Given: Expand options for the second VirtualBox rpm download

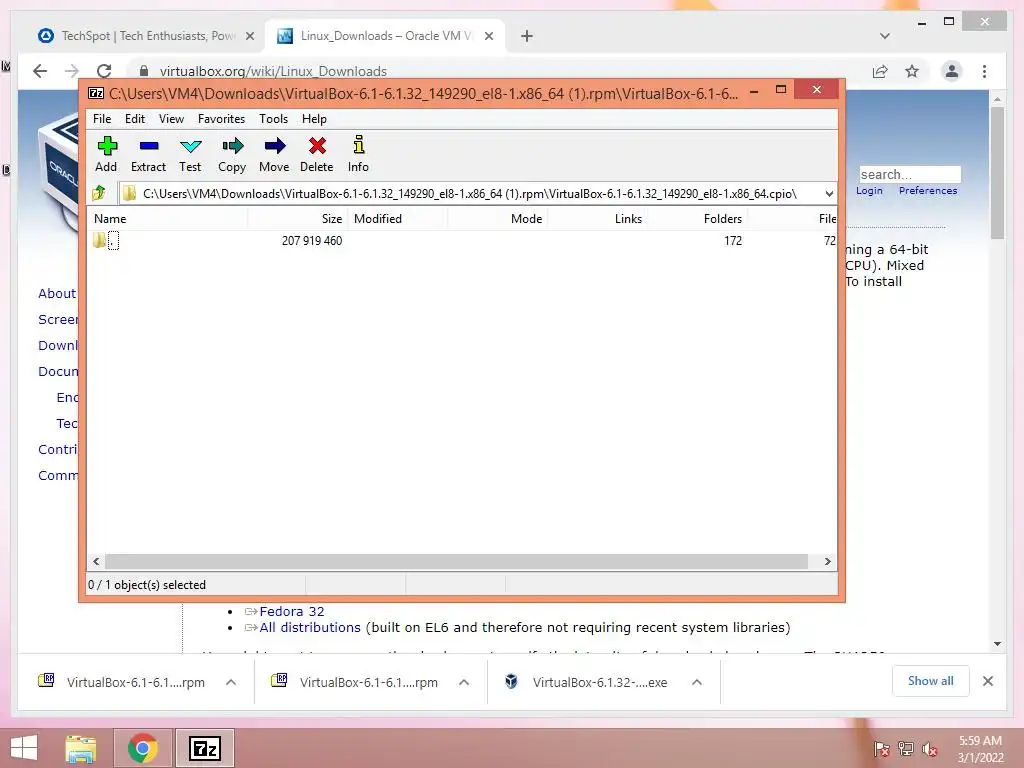Looking at the screenshot, I should click(x=464, y=682).
